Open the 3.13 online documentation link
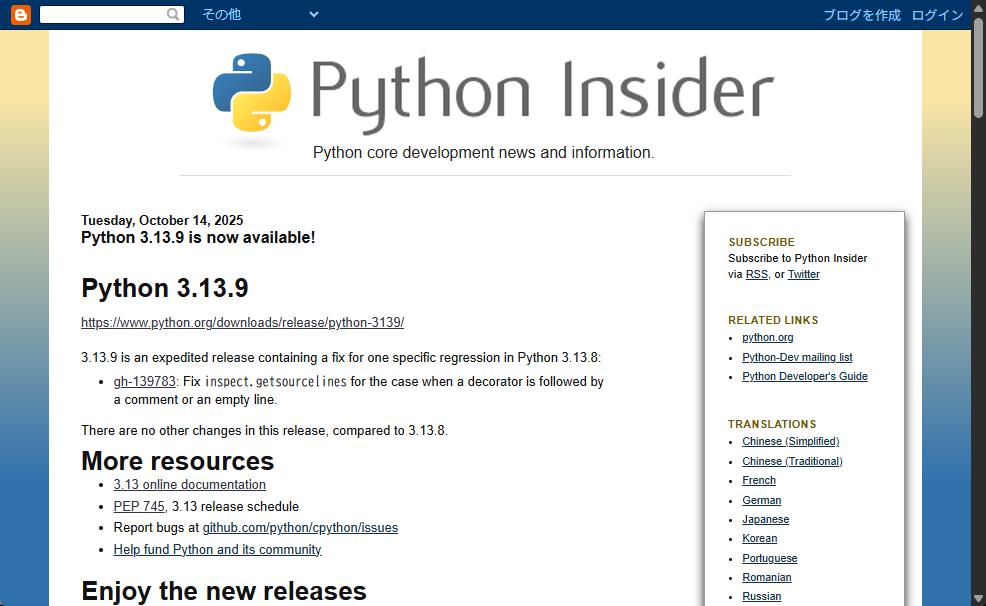 click(x=189, y=484)
